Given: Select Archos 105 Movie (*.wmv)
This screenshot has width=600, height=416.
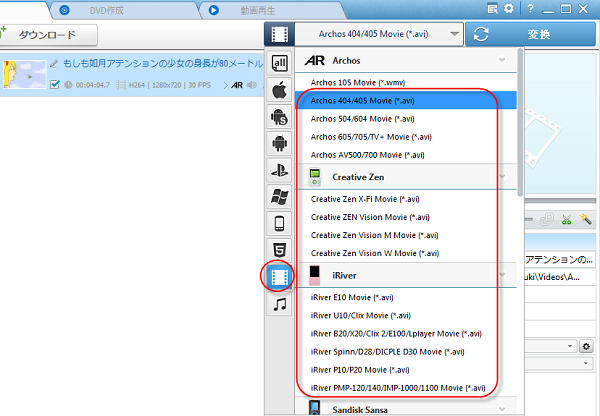Looking at the screenshot, I should pos(406,82).
